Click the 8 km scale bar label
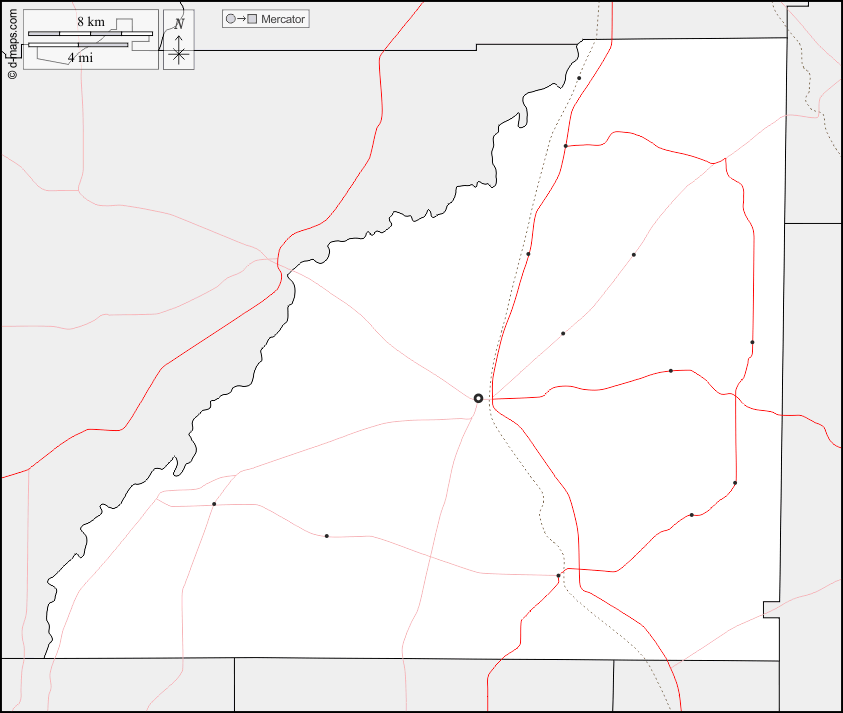 coord(91,22)
